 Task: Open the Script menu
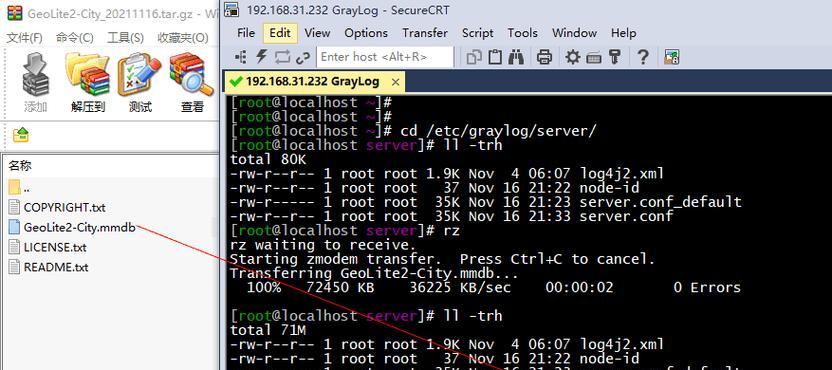click(477, 33)
